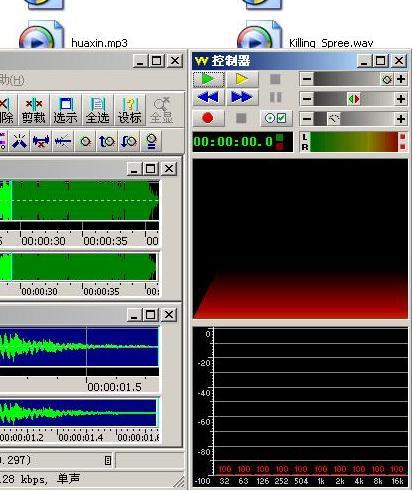Click the green Play button in controller
Viewport: 413px width, 491px height.
[208, 79]
